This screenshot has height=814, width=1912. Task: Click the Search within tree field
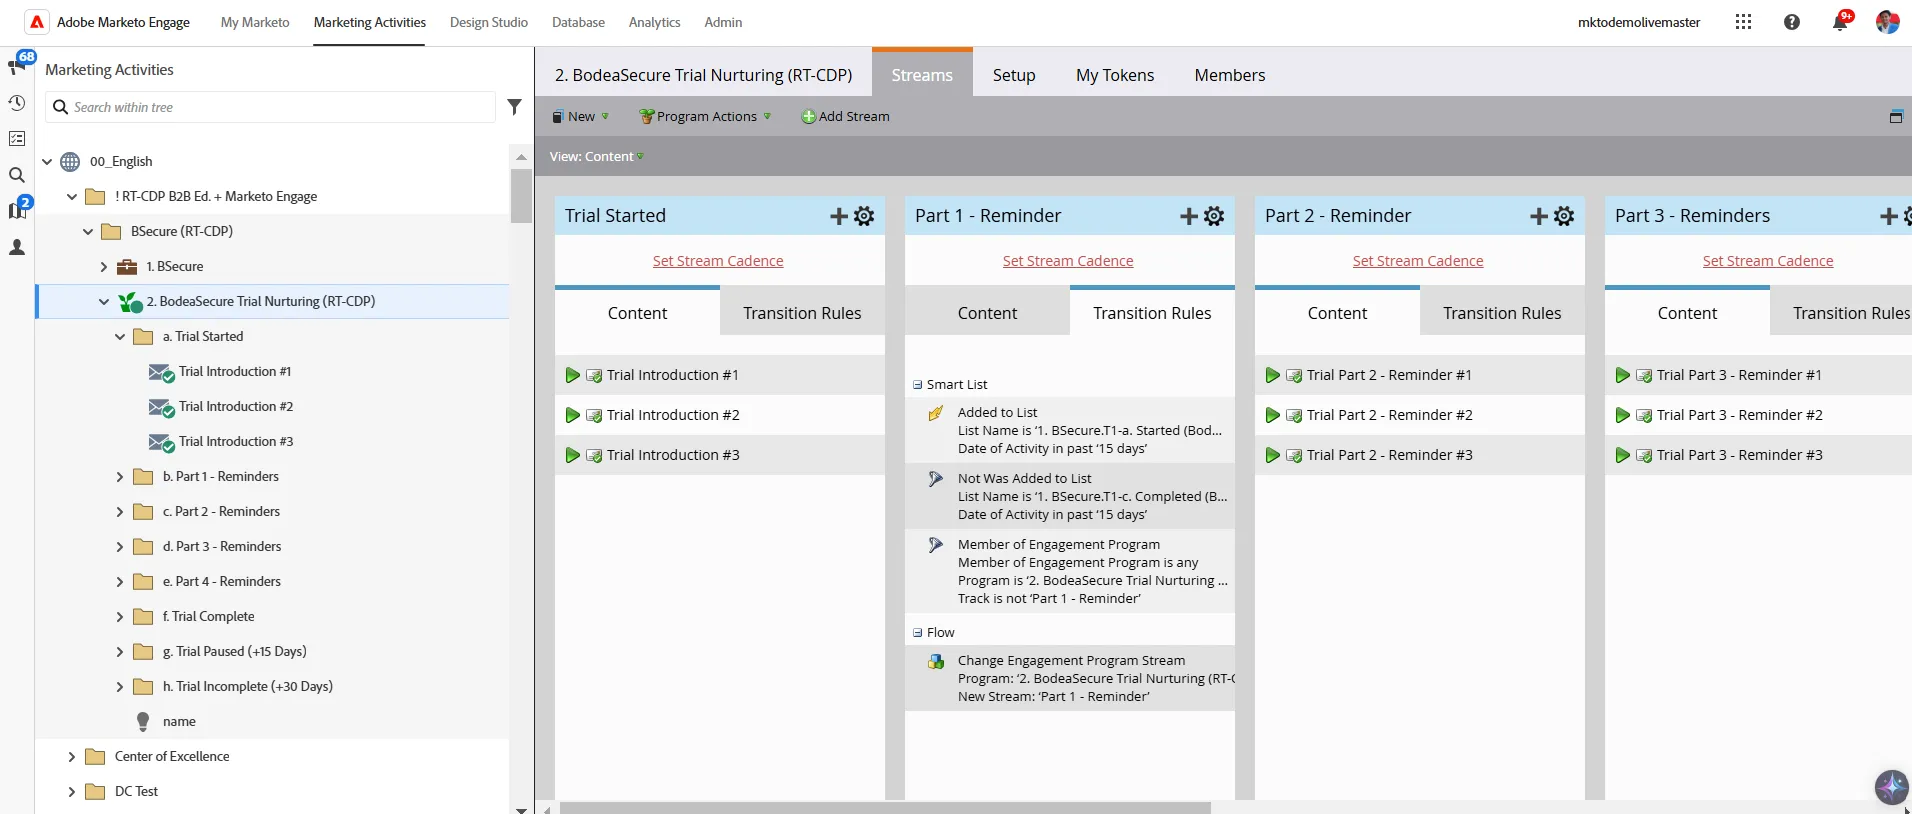(270, 107)
